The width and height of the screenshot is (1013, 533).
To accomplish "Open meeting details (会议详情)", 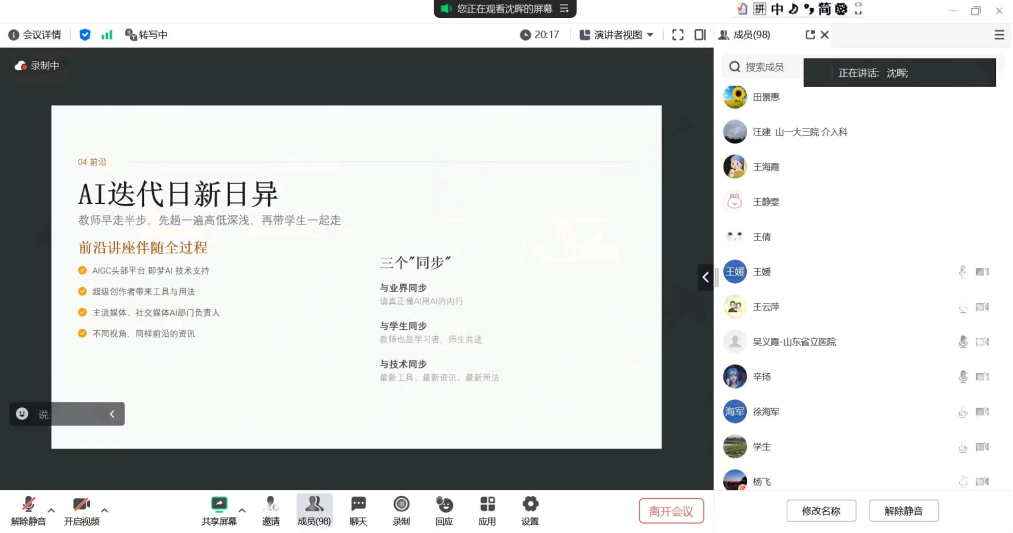I will [35, 35].
